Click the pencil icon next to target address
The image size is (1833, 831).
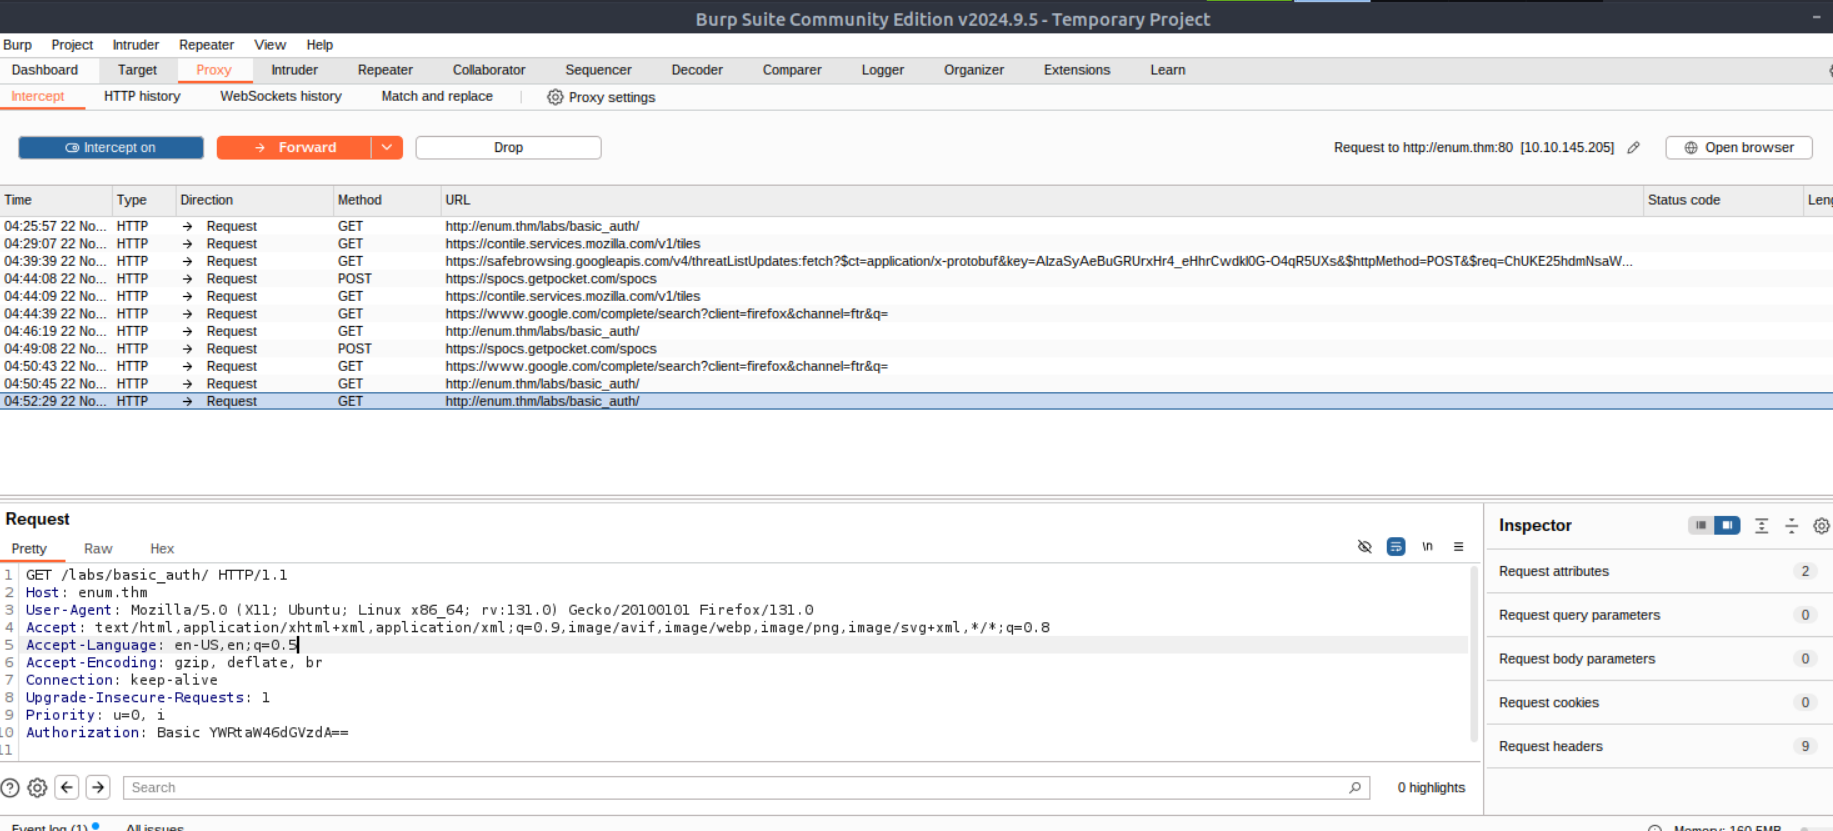click(1633, 148)
